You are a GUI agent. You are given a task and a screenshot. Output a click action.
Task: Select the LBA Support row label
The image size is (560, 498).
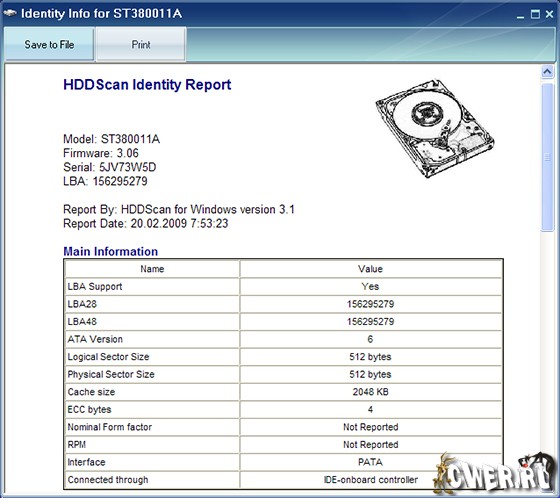coord(95,287)
